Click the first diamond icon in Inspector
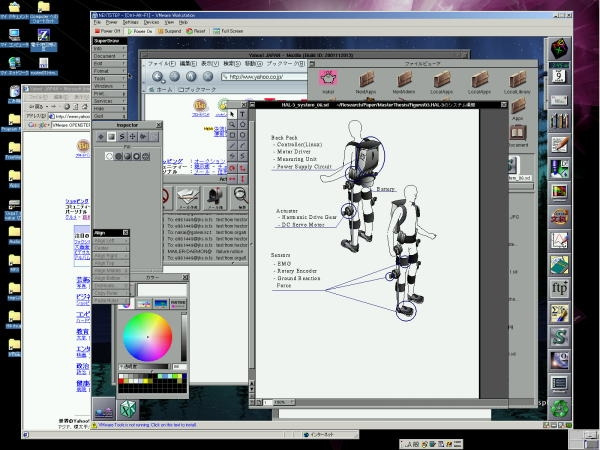 pos(101,137)
